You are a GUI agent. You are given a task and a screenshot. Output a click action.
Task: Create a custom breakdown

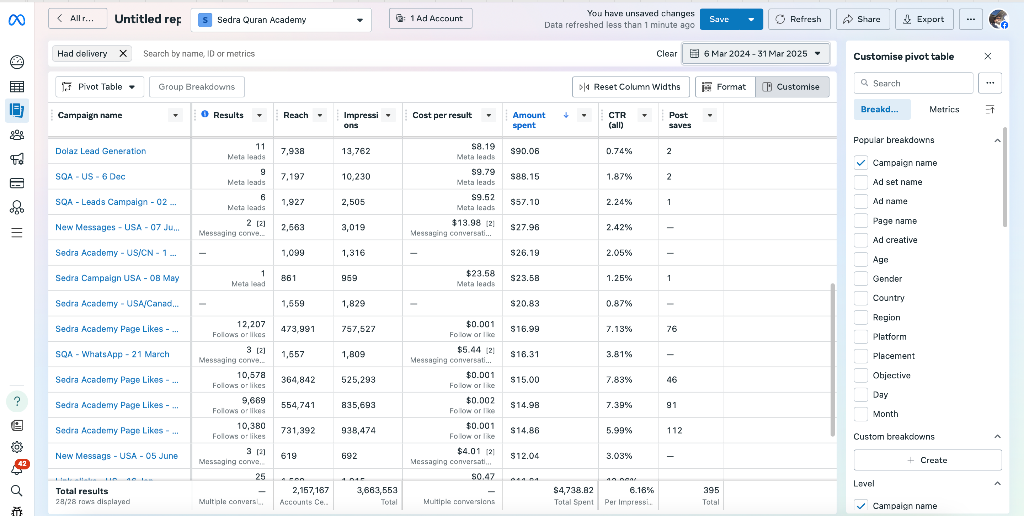(927, 460)
